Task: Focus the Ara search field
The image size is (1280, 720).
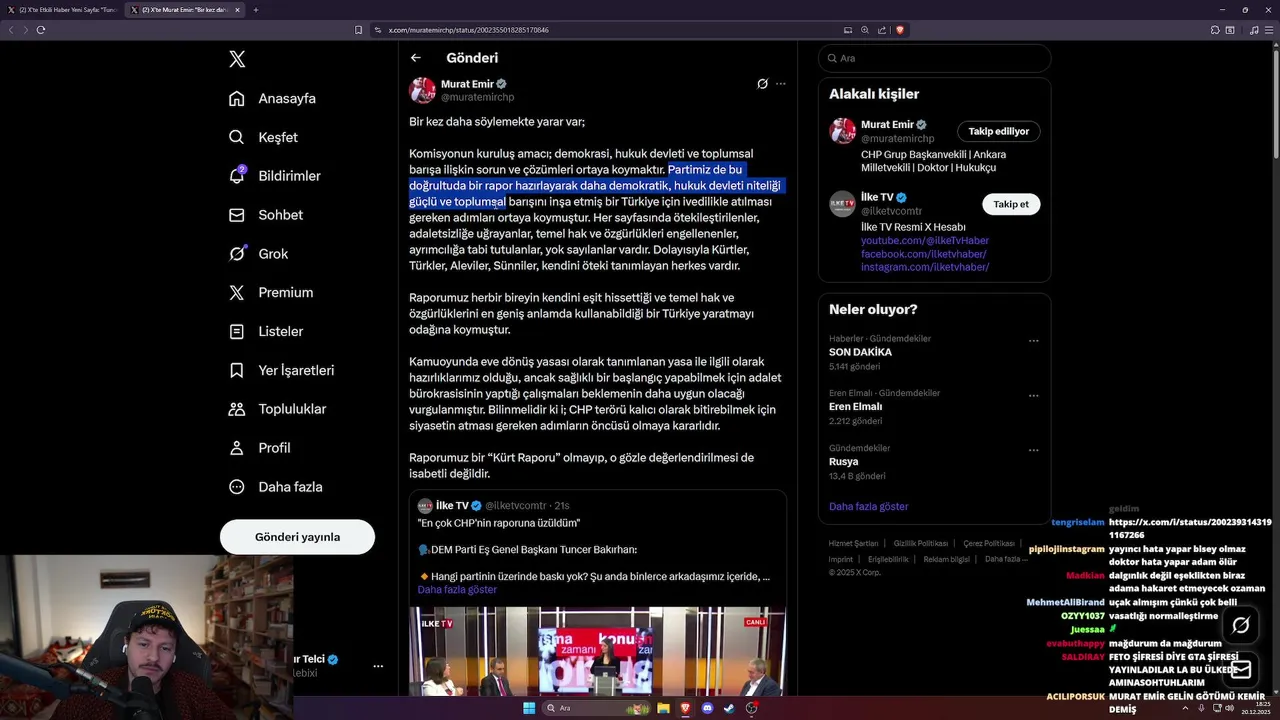Action: (934, 58)
